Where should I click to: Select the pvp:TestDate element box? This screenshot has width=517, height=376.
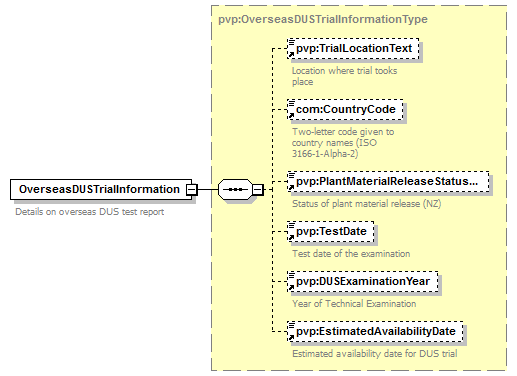[x=331, y=232]
